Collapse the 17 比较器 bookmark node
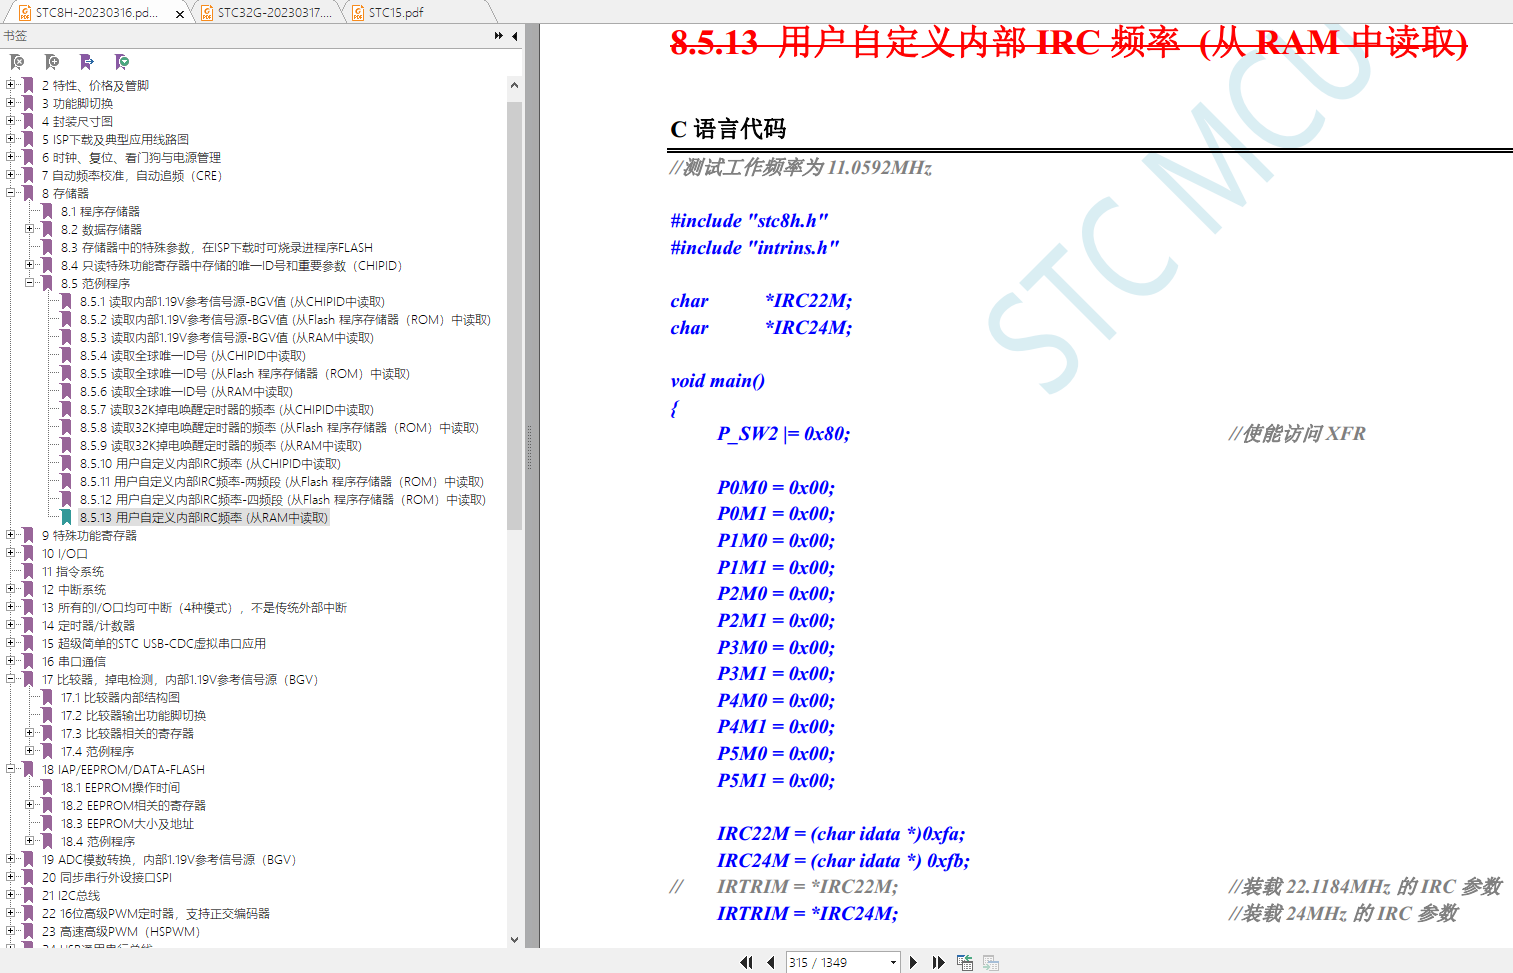This screenshot has width=1513, height=973. [x=11, y=679]
